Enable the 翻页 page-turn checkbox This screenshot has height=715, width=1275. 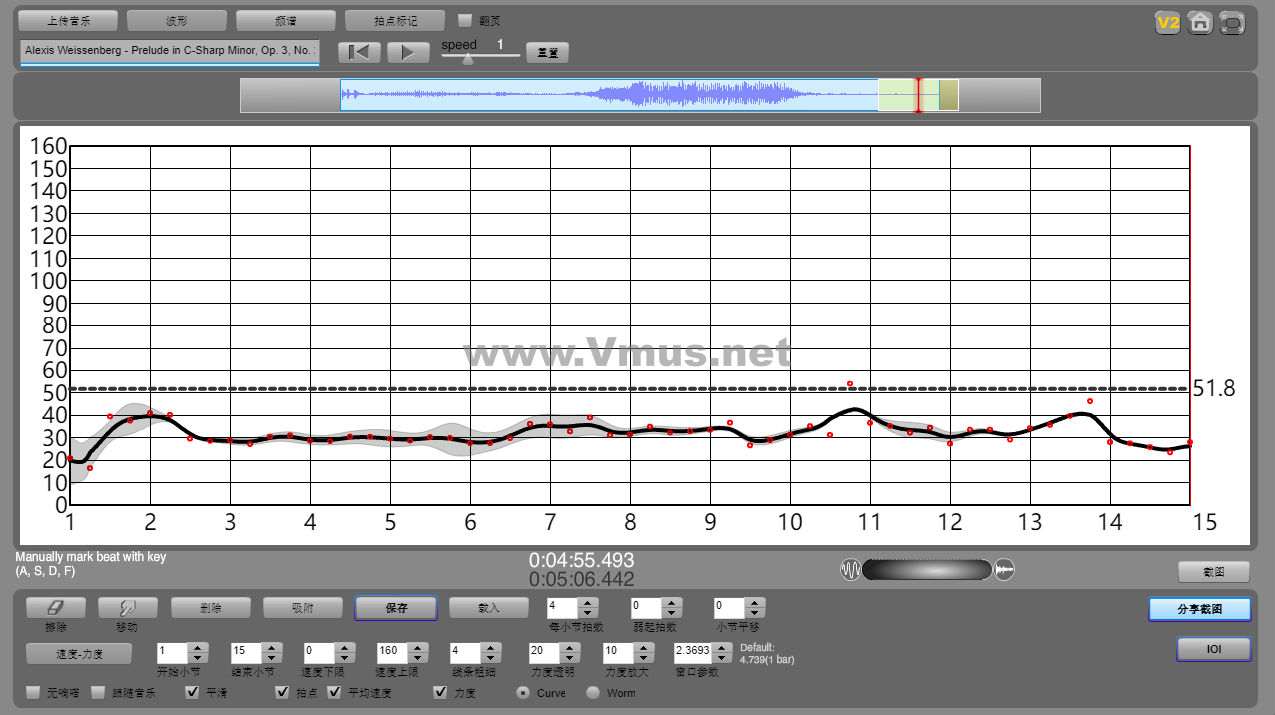(465, 20)
